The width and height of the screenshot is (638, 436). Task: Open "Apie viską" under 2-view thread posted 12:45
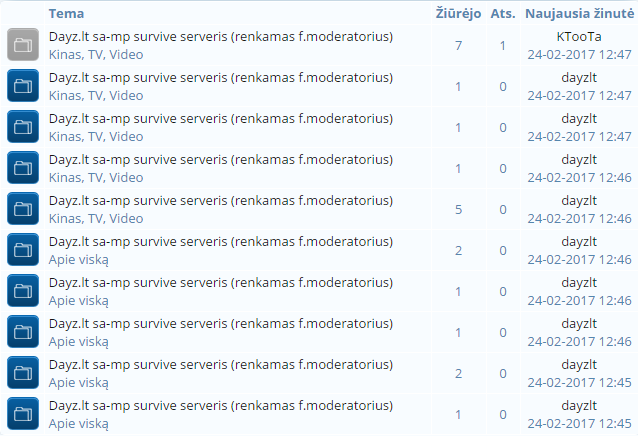coord(78,382)
